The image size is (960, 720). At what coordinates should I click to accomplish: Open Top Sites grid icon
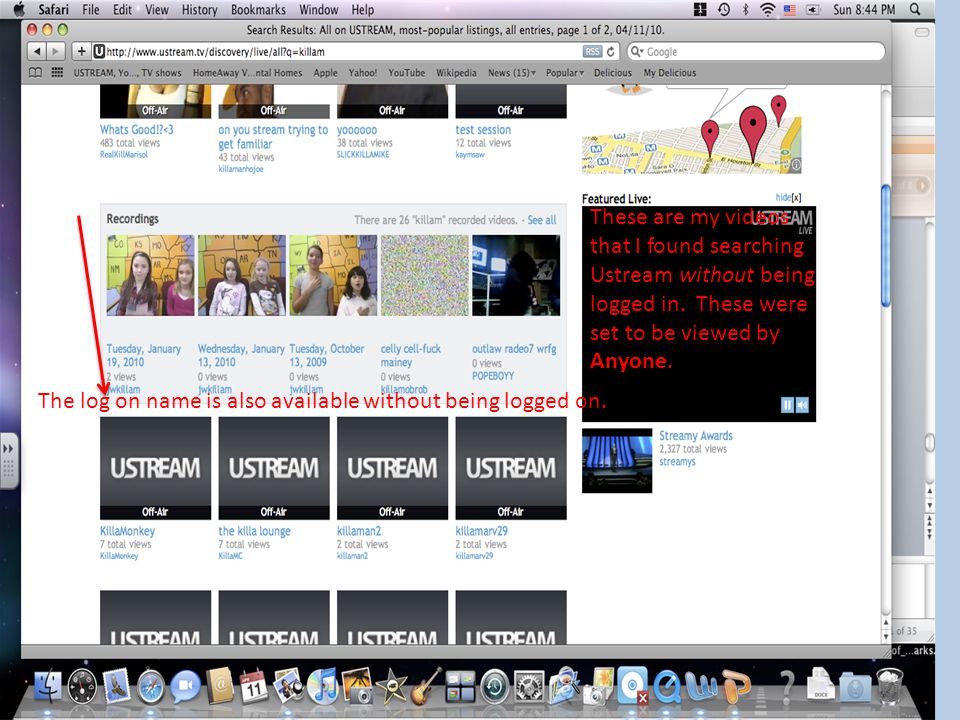coord(57,73)
